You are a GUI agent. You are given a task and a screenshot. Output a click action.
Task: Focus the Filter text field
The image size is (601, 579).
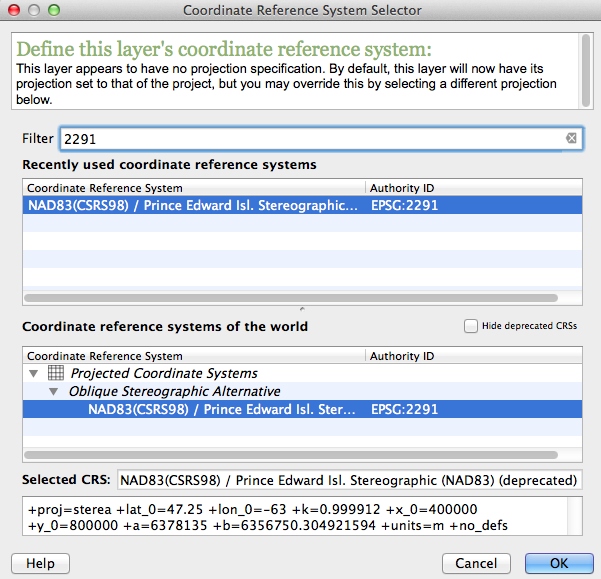point(310,139)
